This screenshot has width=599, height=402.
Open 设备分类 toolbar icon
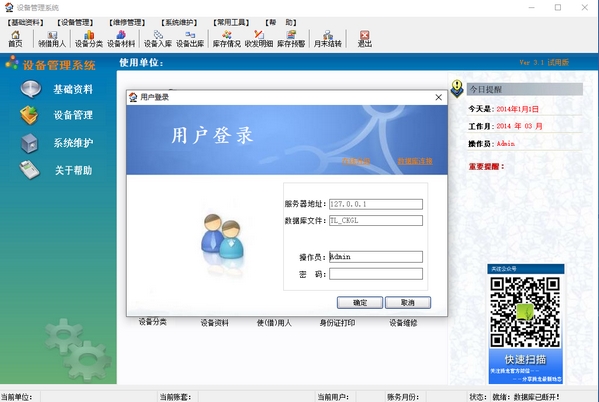coord(89,39)
